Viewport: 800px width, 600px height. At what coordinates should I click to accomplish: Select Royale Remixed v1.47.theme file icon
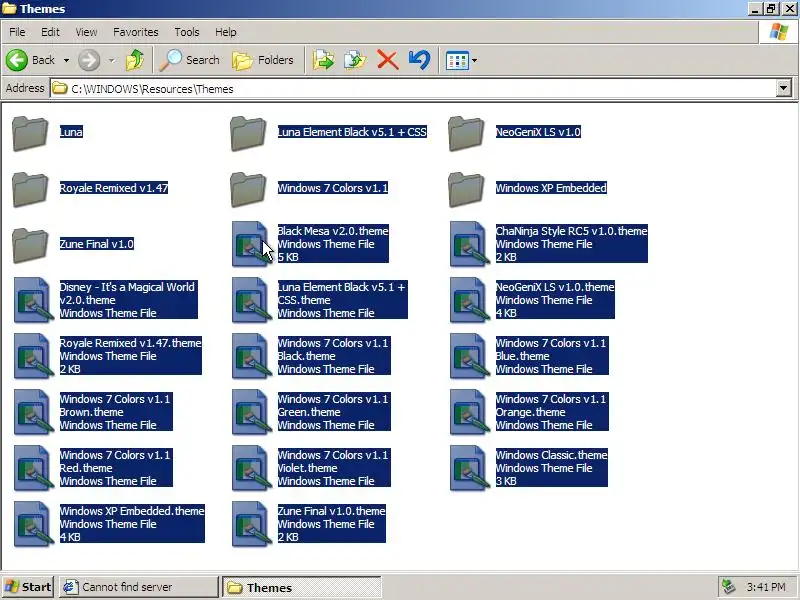pos(33,356)
